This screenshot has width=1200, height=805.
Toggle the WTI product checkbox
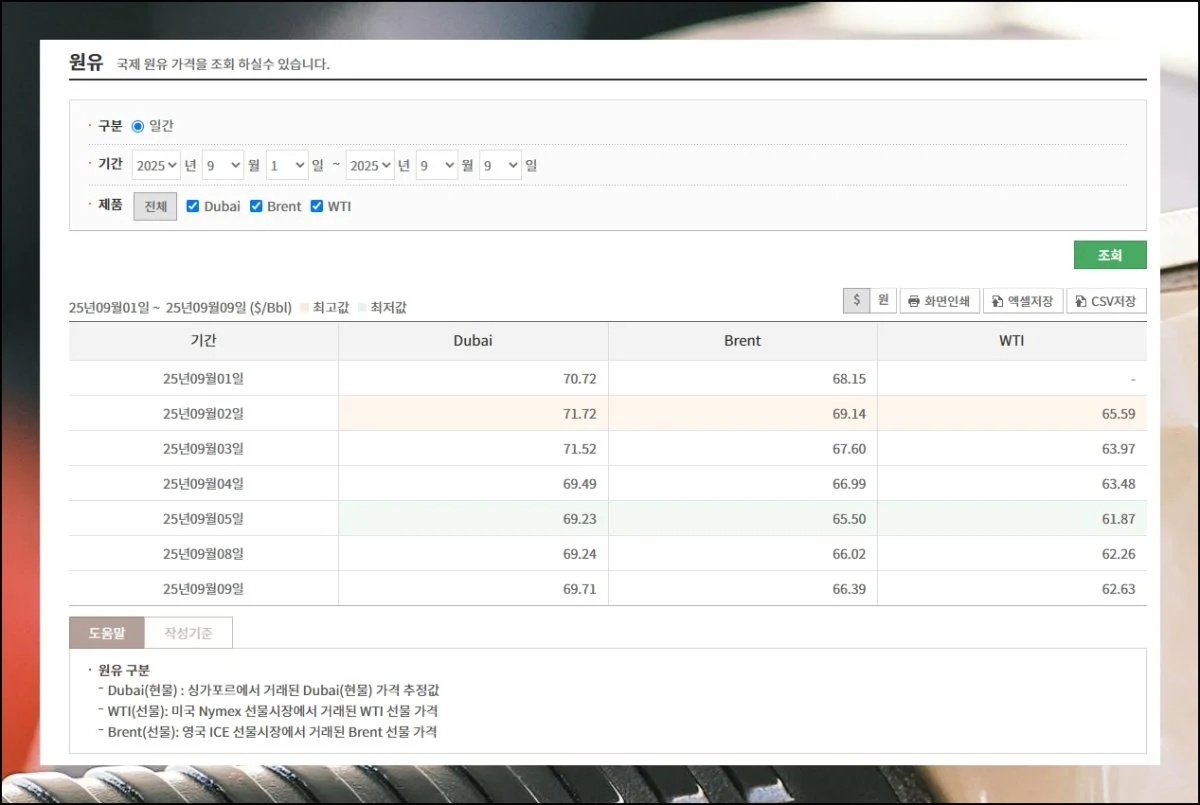click(x=317, y=206)
